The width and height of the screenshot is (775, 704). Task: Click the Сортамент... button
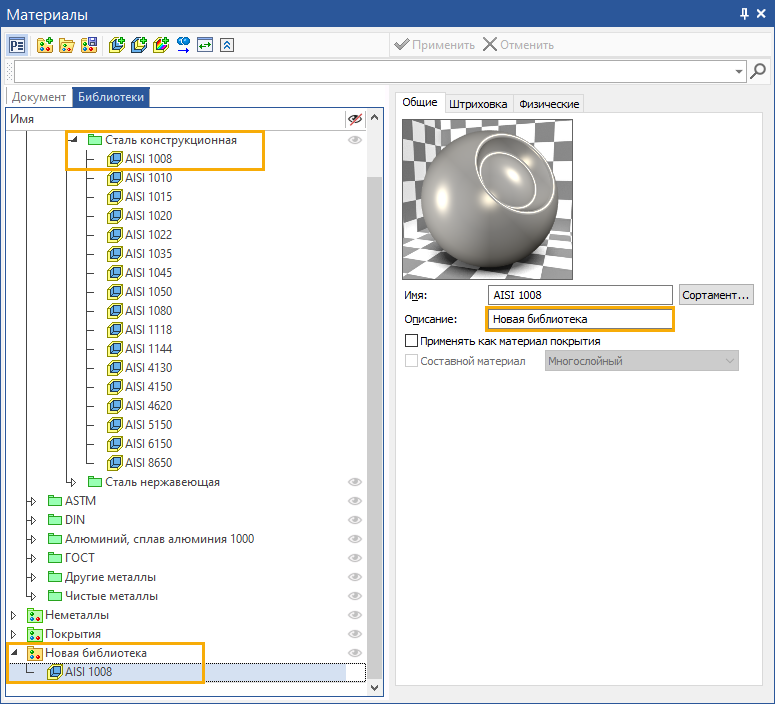click(715, 295)
